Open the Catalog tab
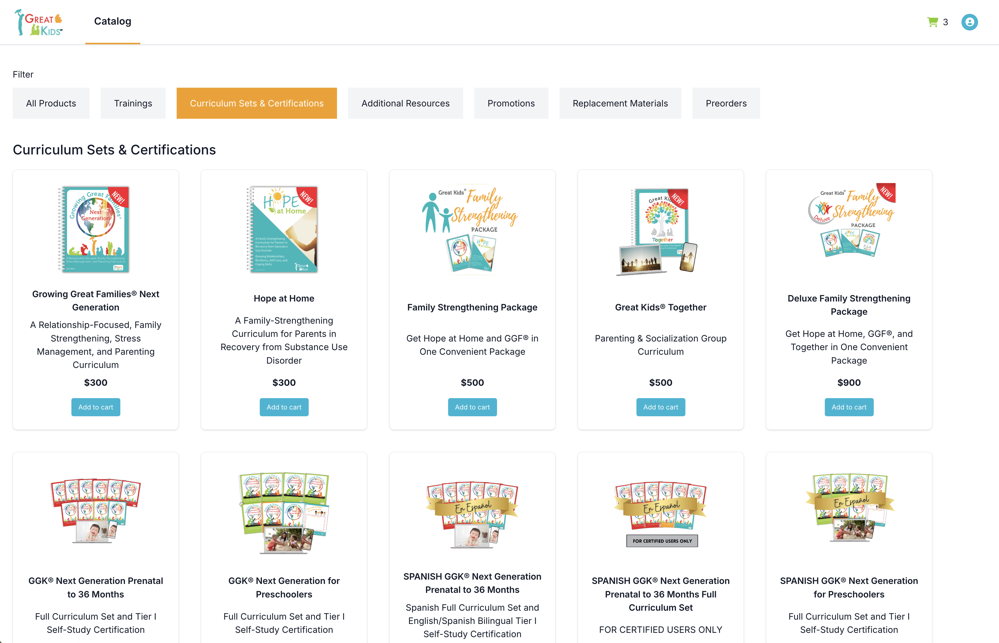999x643 pixels. (113, 21)
